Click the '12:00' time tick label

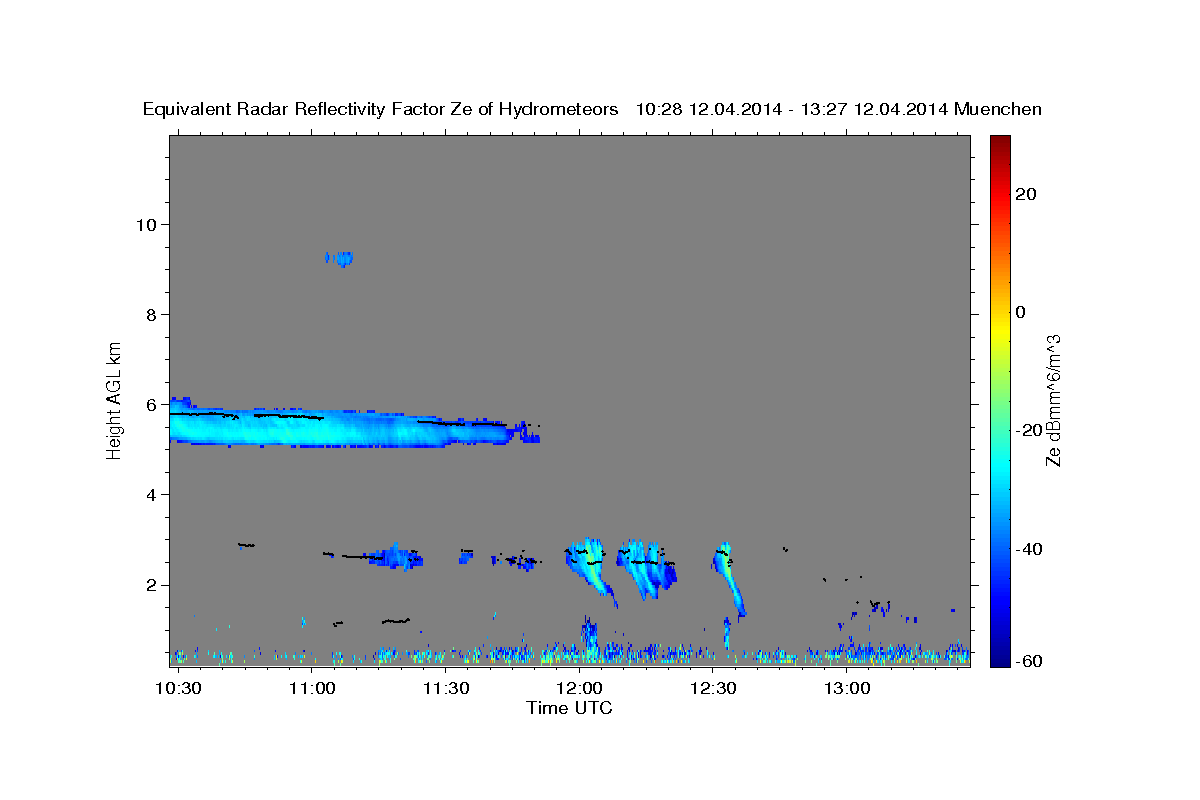point(579,689)
